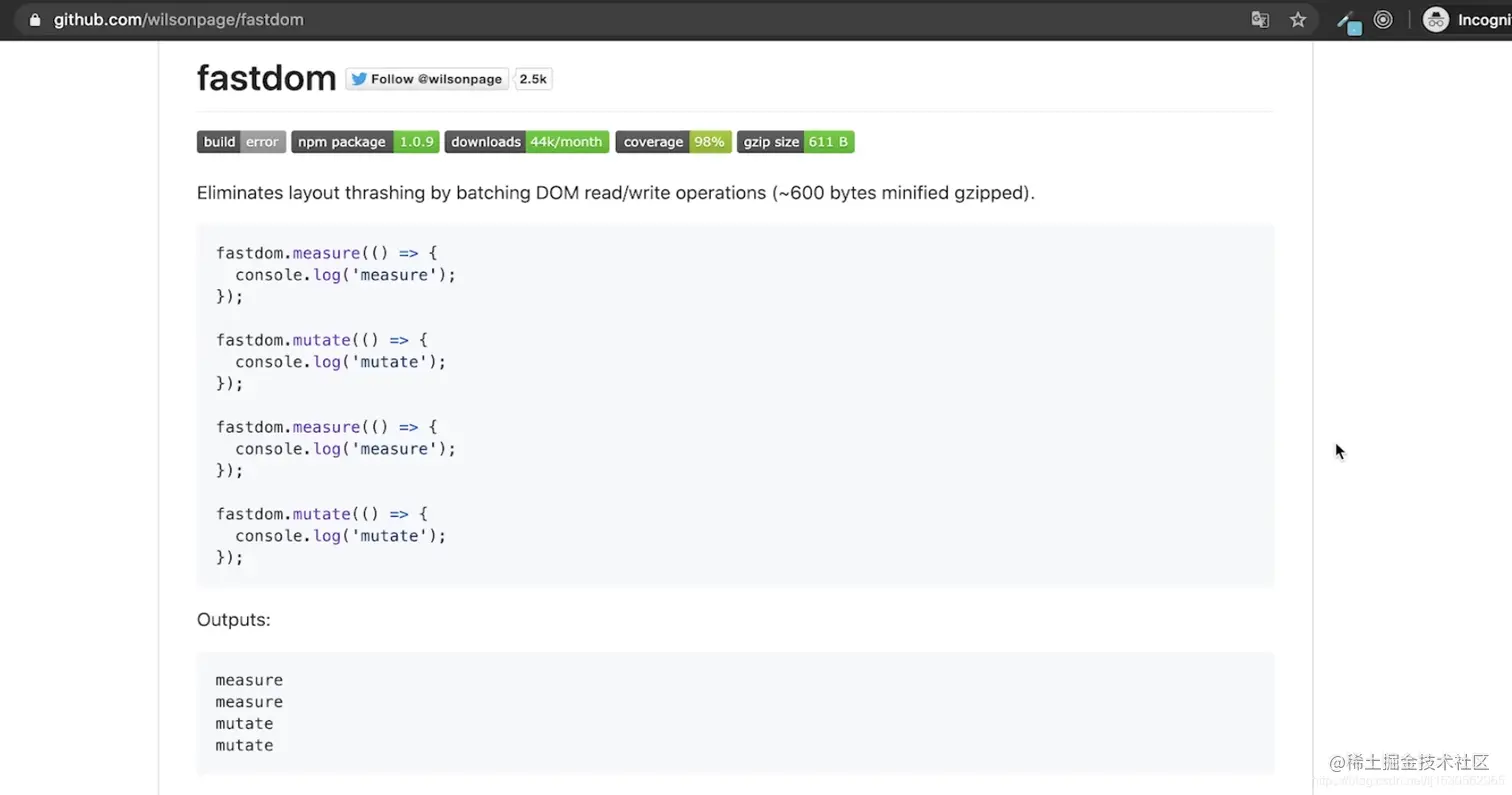Open the 2.5k followers count bubble

coord(534,79)
